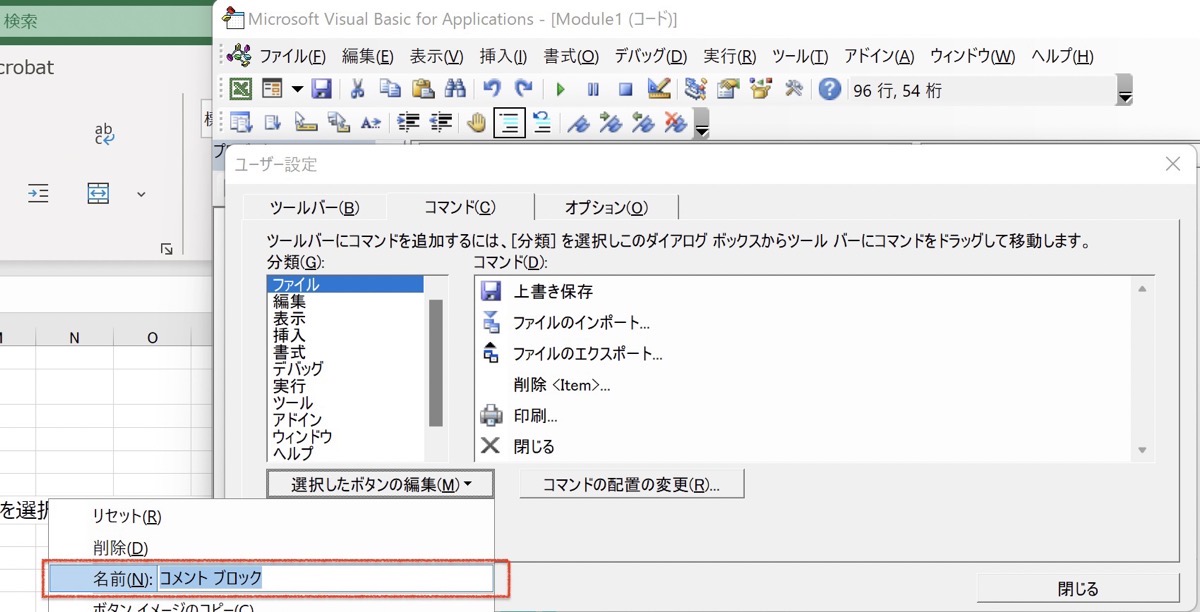The image size is (1200, 612).
Task: Click the View Microsoft Excel icon
Action: (241, 89)
